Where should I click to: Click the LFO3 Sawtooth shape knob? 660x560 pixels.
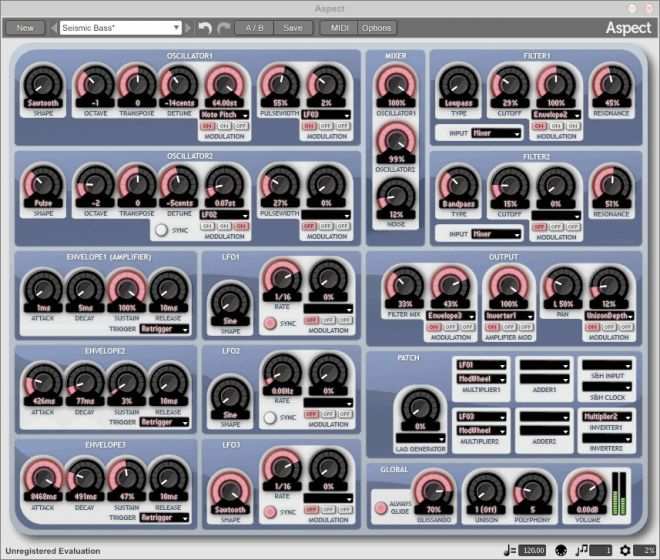click(x=230, y=490)
